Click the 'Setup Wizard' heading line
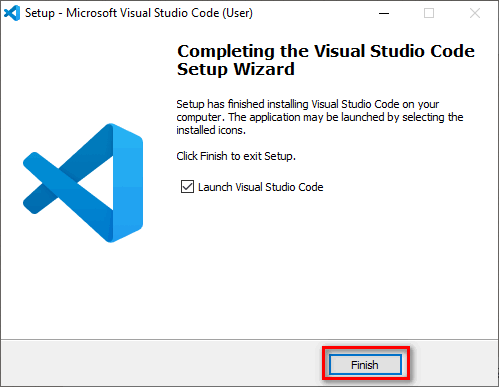499x387 pixels. (236, 69)
